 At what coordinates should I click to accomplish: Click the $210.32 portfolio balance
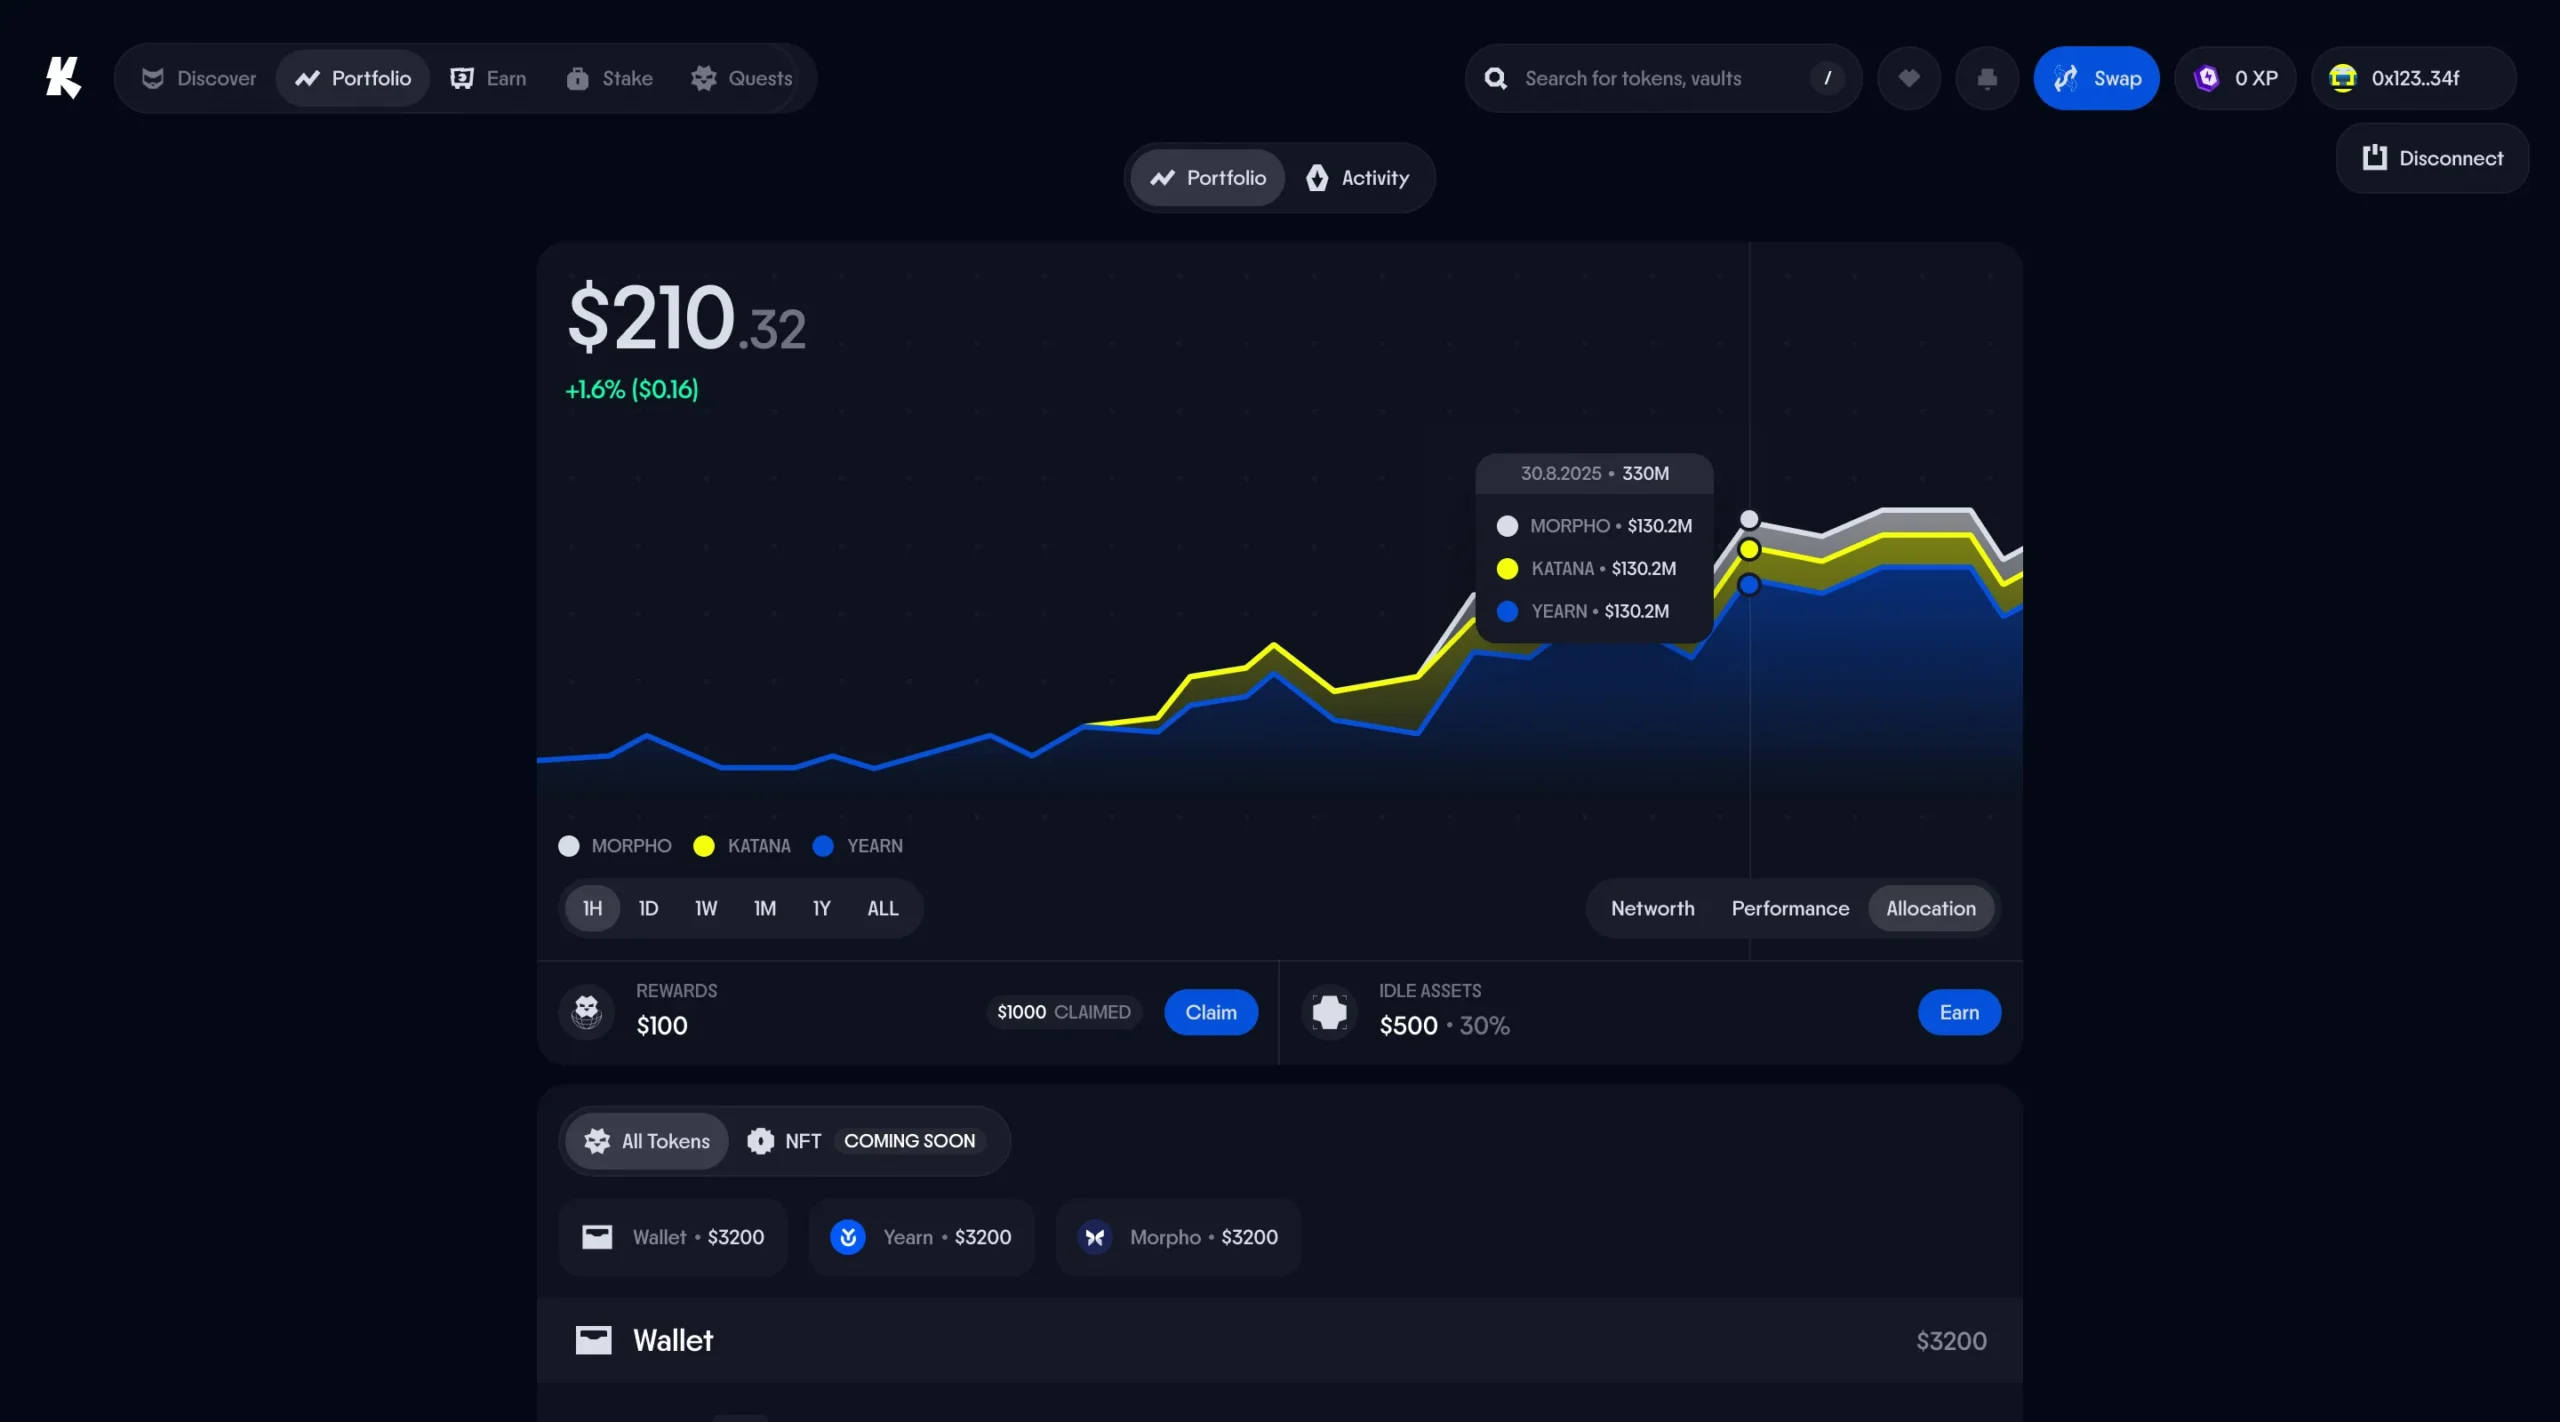[686, 318]
